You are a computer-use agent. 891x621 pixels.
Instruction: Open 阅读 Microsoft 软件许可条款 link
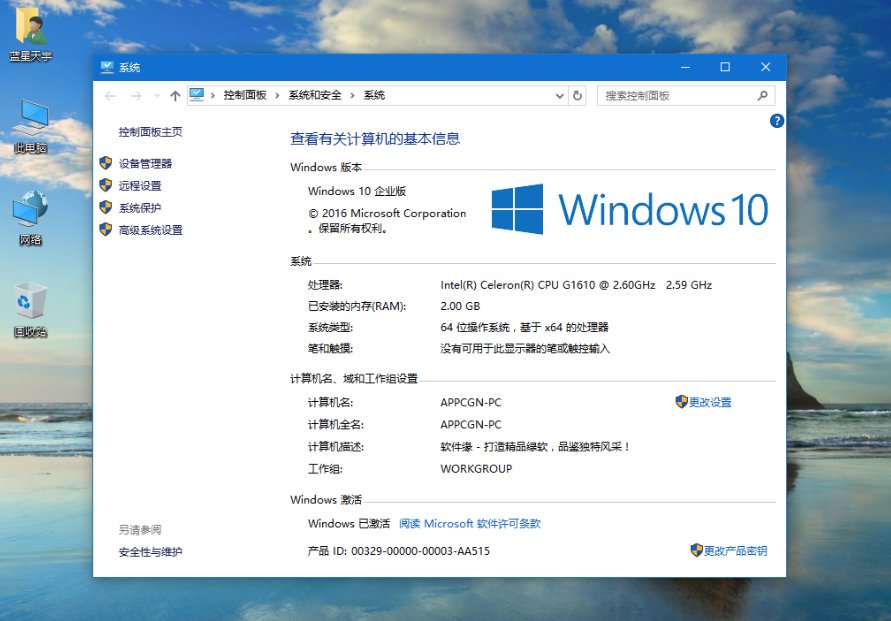[x=470, y=522]
